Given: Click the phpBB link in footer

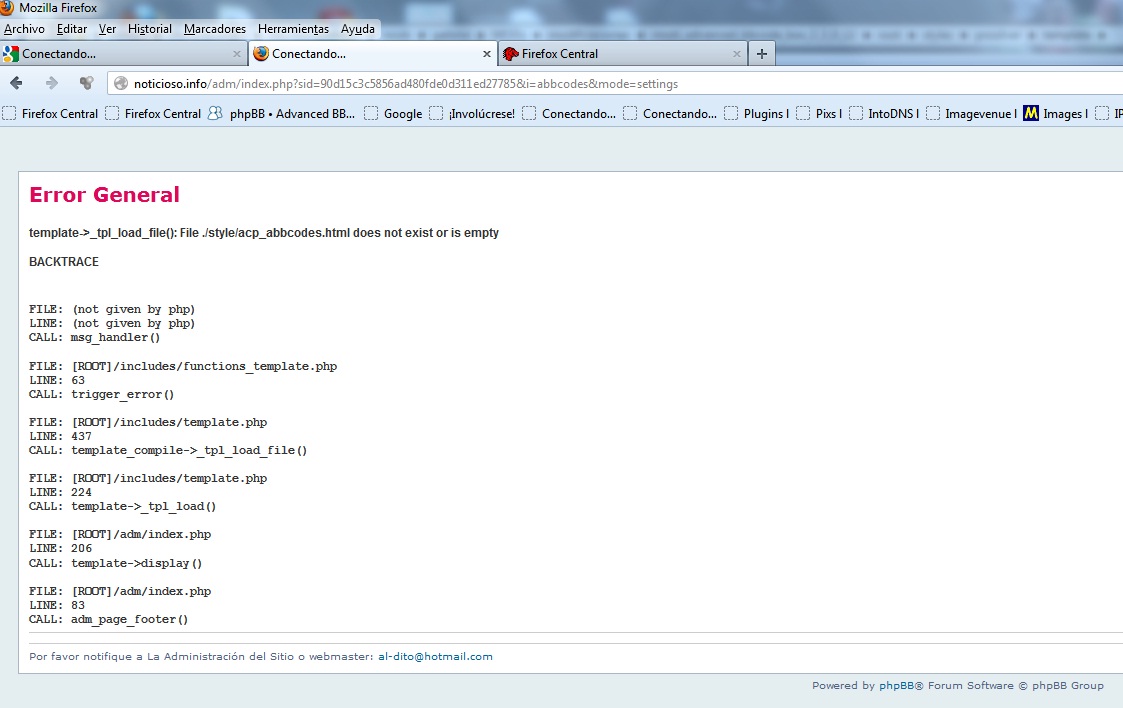Looking at the screenshot, I should (x=897, y=685).
